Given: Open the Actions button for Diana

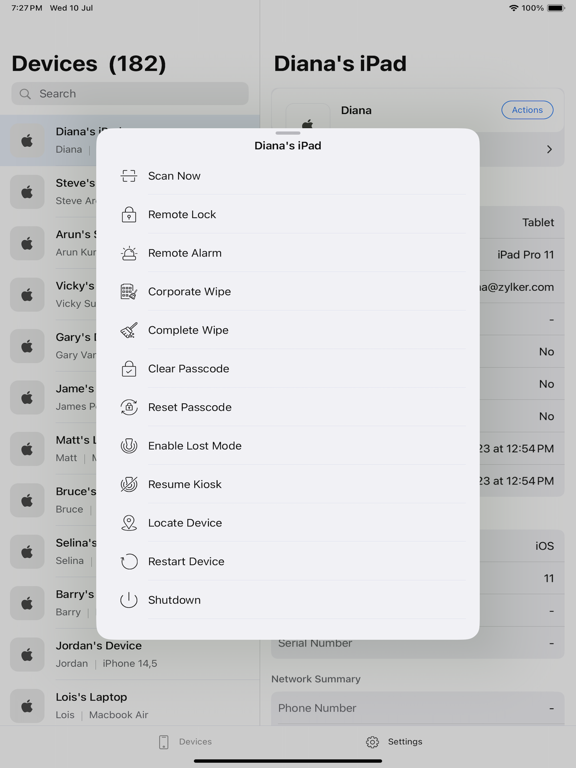Looking at the screenshot, I should click(x=527, y=110).
